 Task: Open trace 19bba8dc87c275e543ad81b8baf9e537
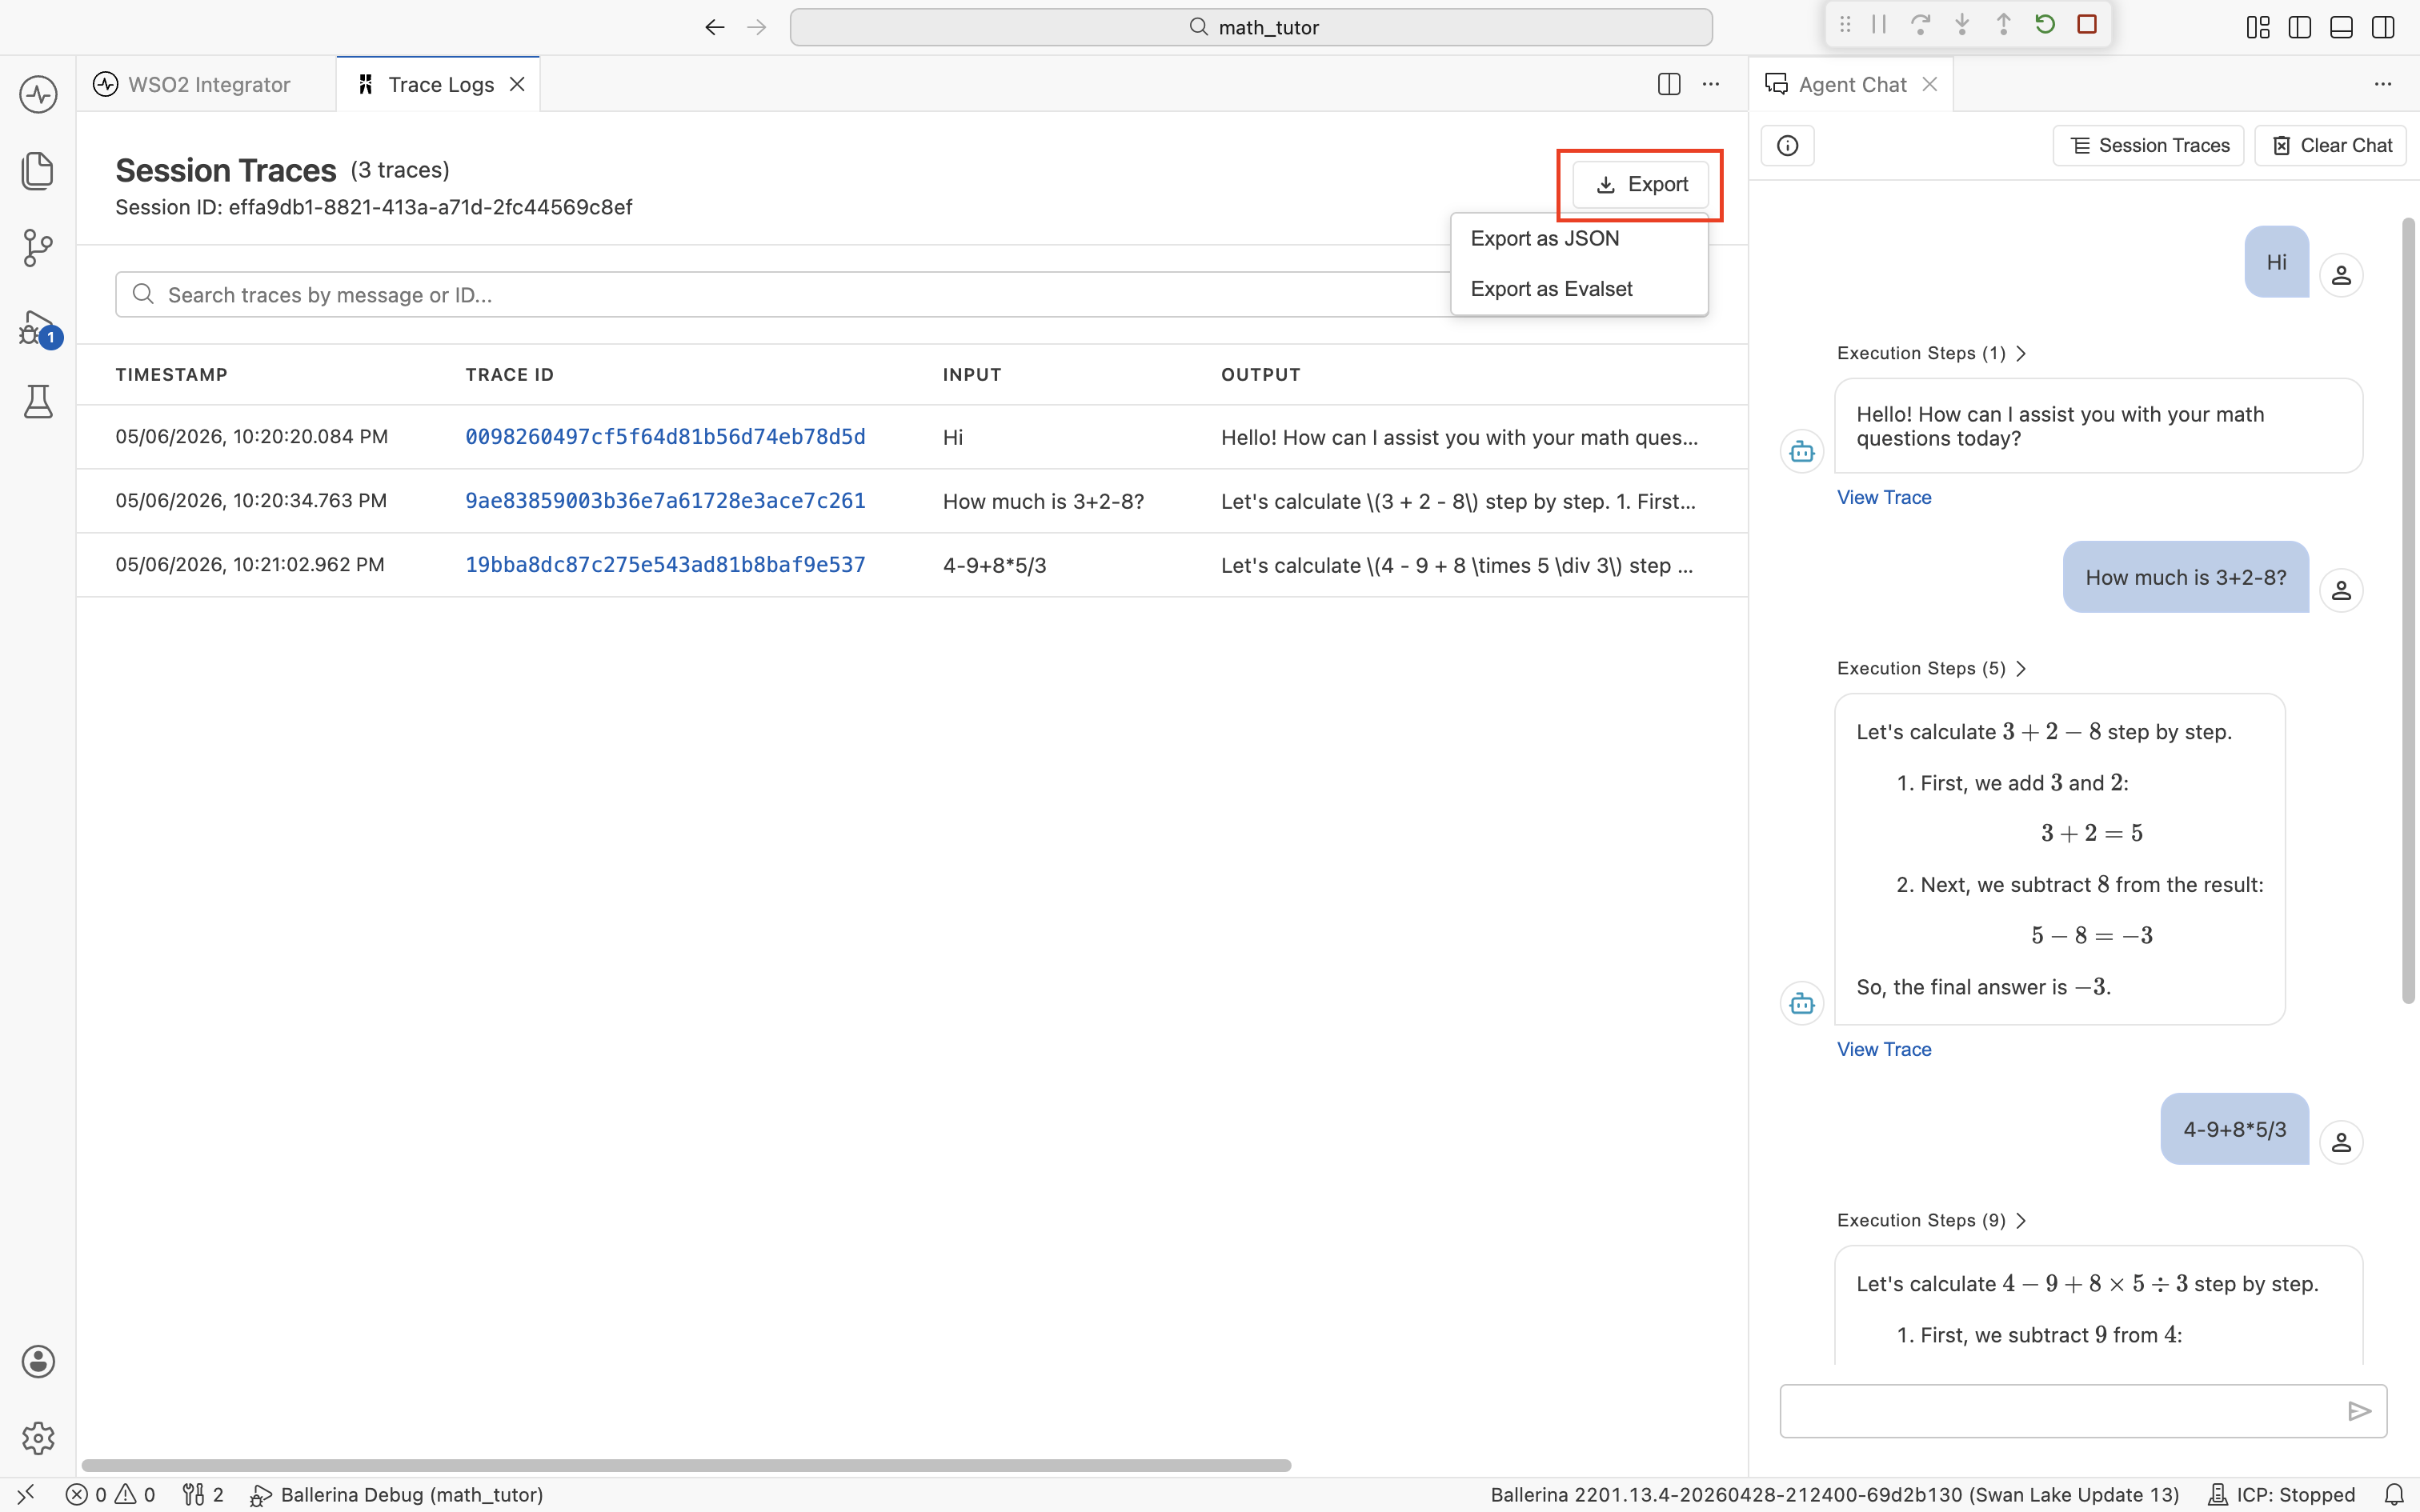(x=665, y=565)
